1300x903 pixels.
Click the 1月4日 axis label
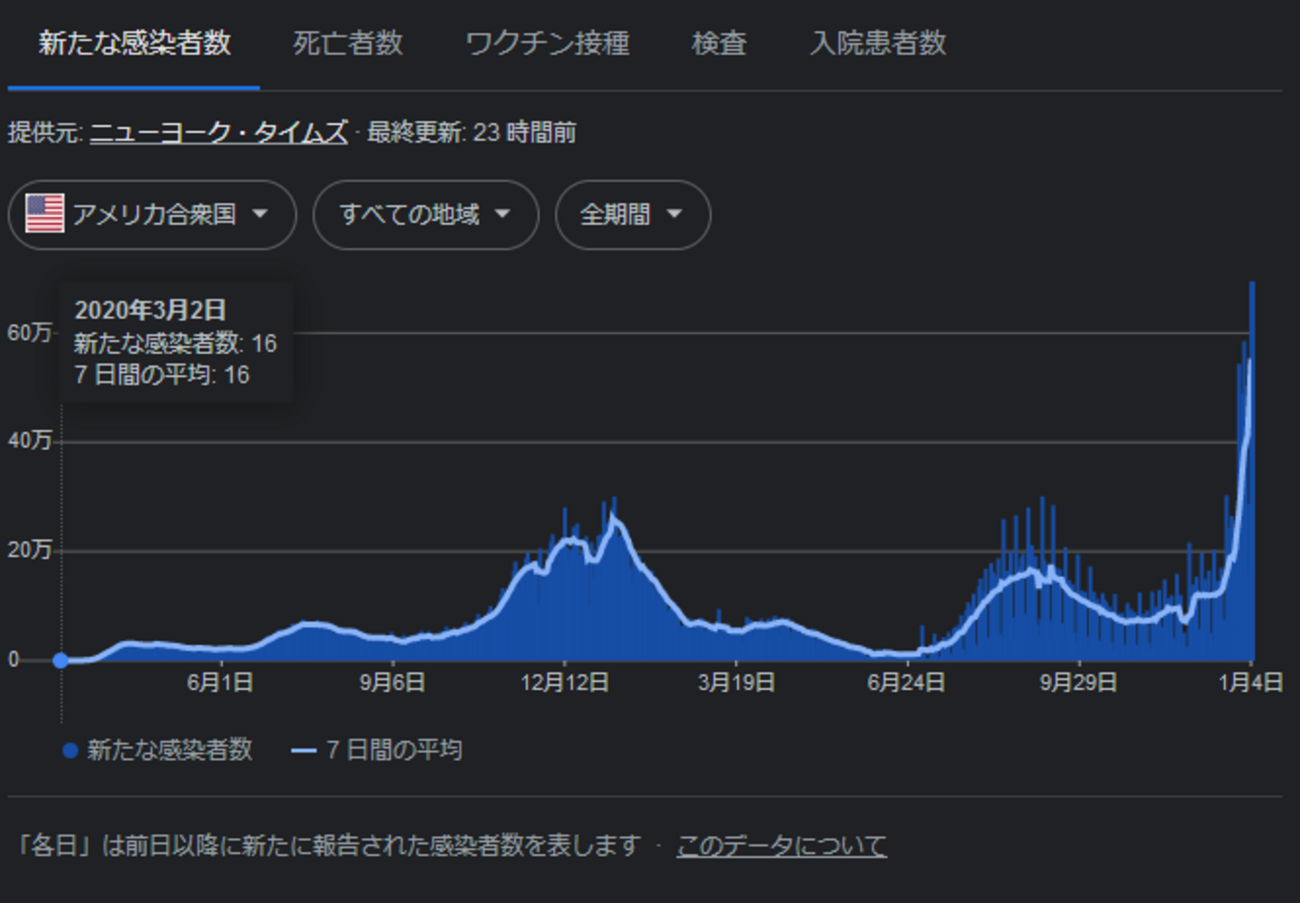(x=1251, y=682)
